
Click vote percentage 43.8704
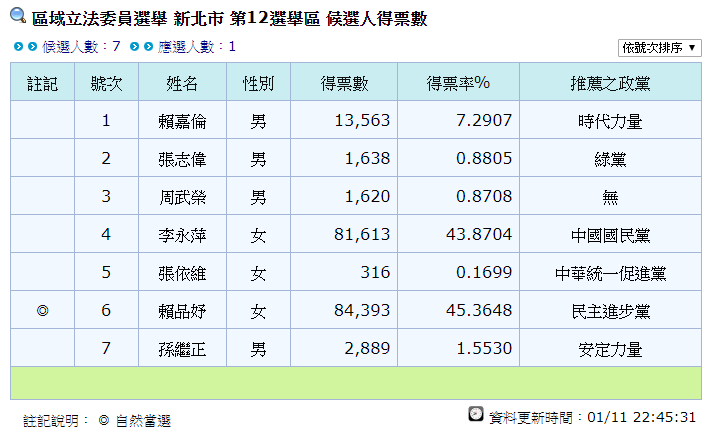[479, 235]
